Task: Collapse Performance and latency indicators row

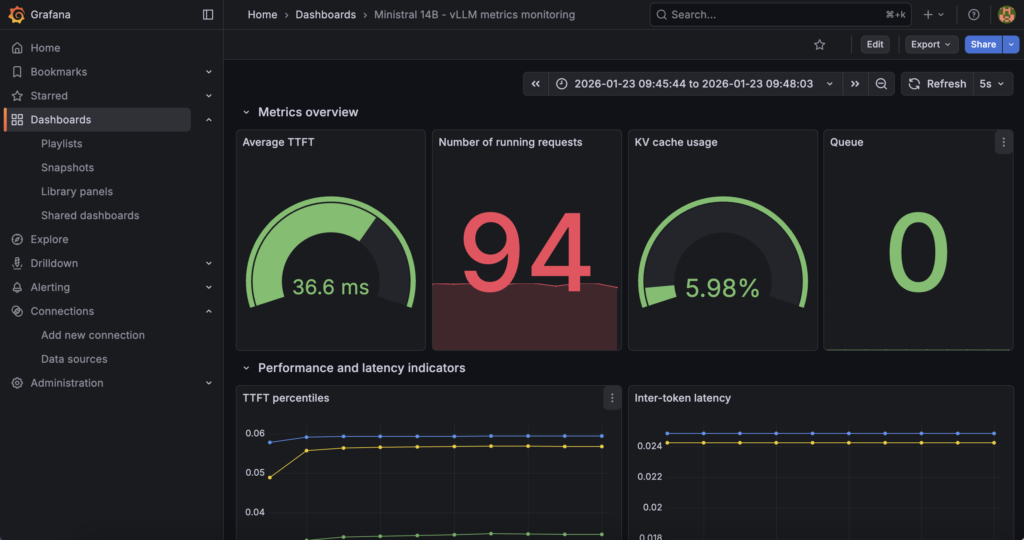Action: tap(247, 368)
